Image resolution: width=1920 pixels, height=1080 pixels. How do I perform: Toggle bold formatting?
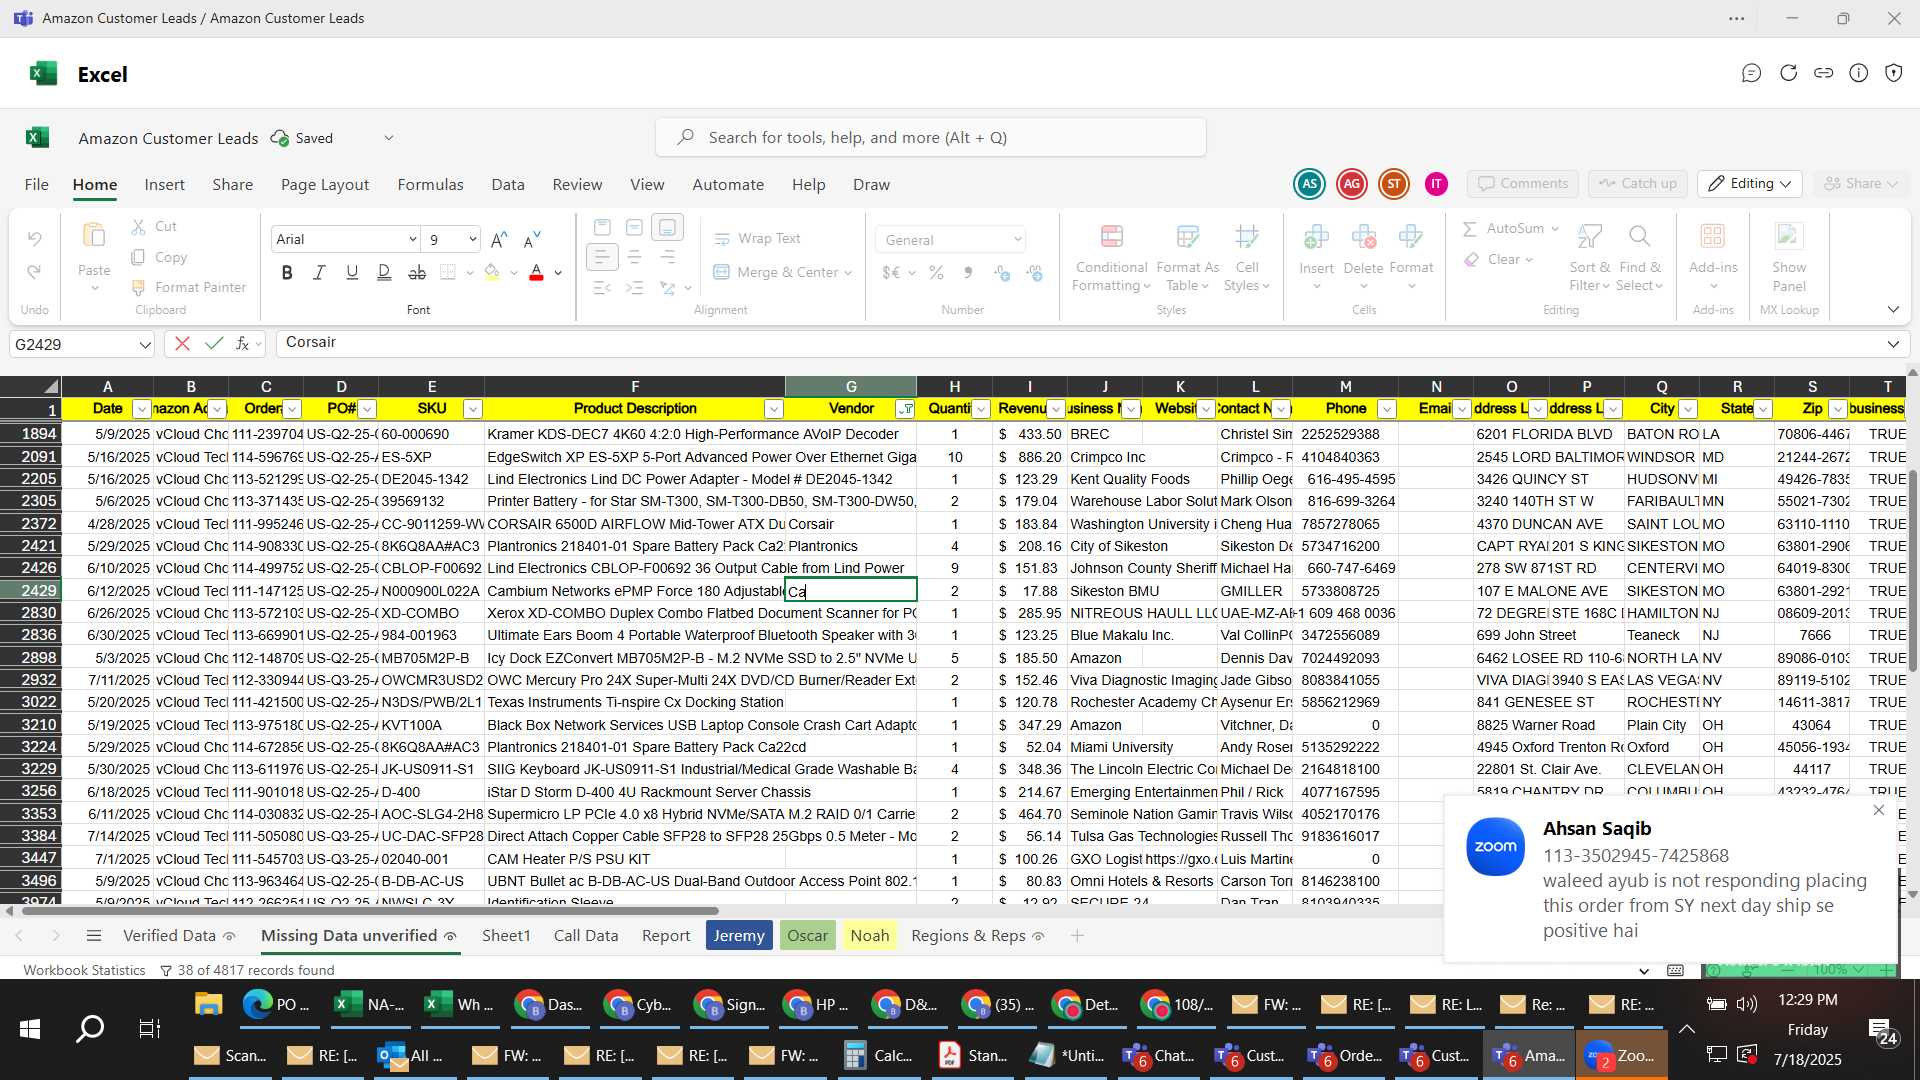[x=287, y=273]
